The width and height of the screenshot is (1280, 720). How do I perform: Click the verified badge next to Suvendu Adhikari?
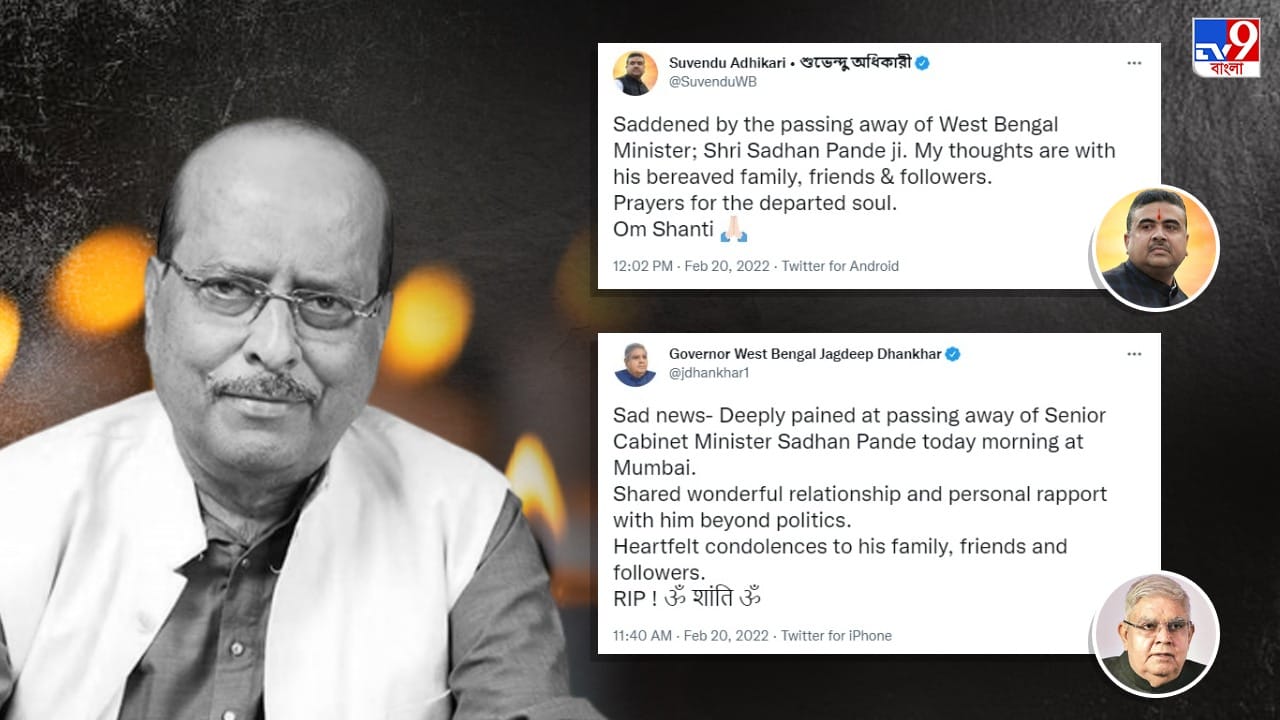[922, 63]
